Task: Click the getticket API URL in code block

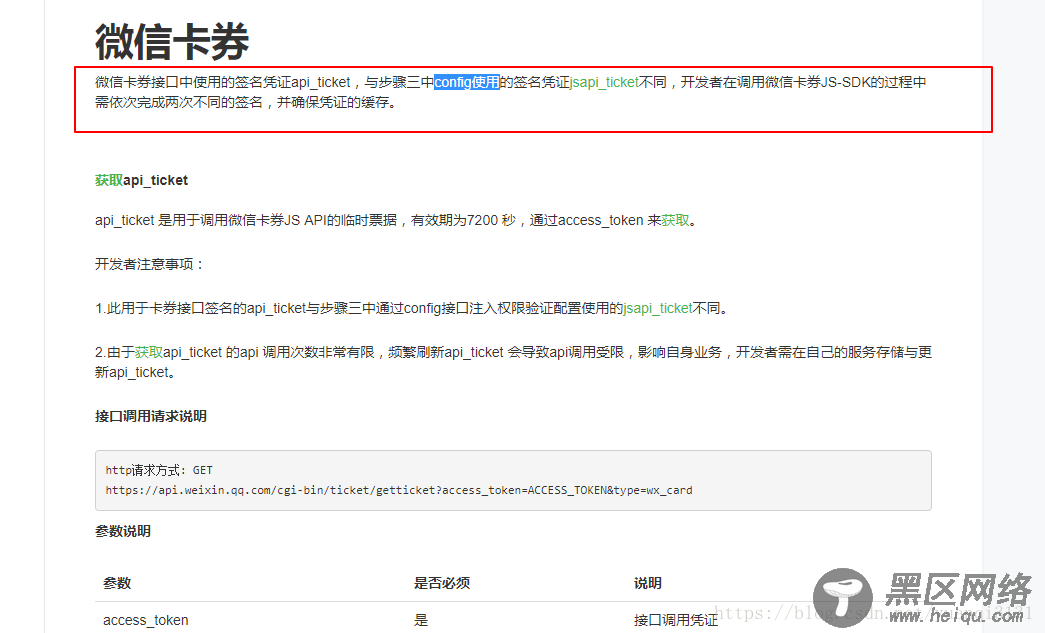Action: [399, 490]
